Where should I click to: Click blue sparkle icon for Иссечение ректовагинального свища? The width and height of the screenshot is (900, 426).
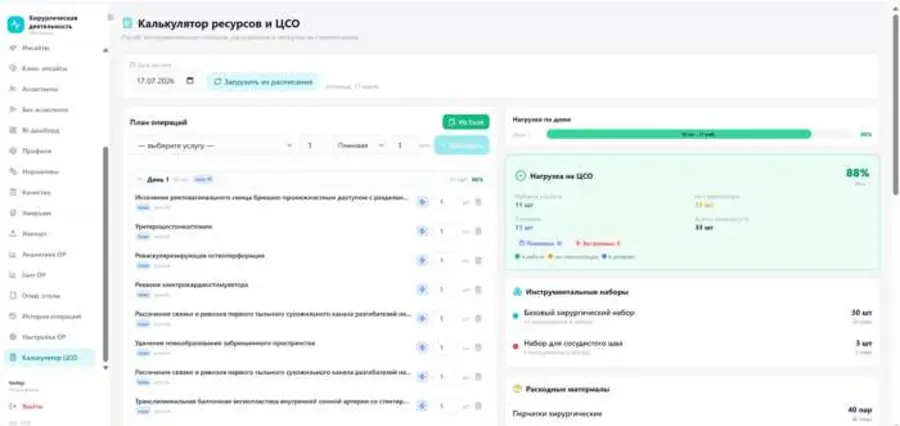pos(422,202)
